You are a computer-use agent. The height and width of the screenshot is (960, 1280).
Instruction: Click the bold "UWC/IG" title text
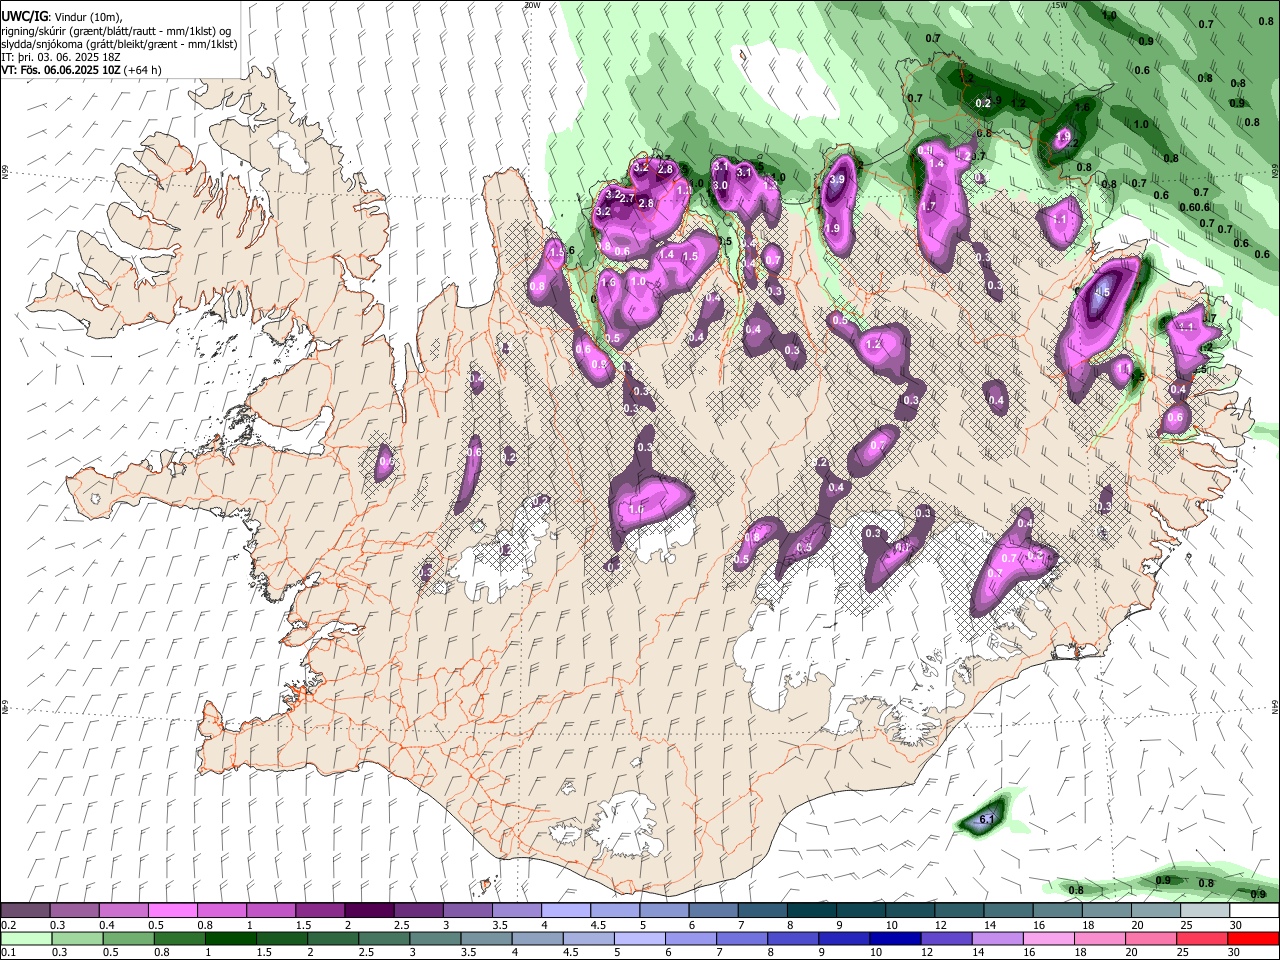coord(23,16)
